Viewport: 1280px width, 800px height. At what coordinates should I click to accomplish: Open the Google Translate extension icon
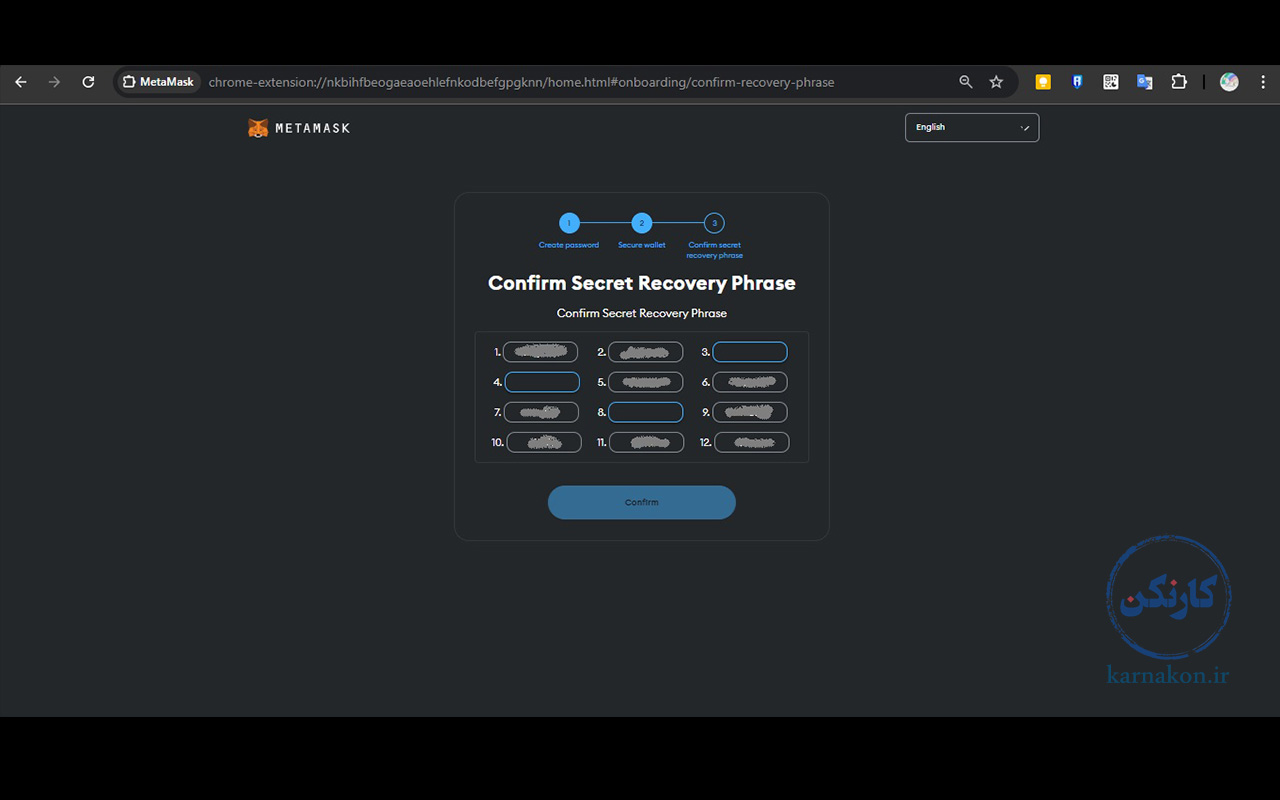1145,82
